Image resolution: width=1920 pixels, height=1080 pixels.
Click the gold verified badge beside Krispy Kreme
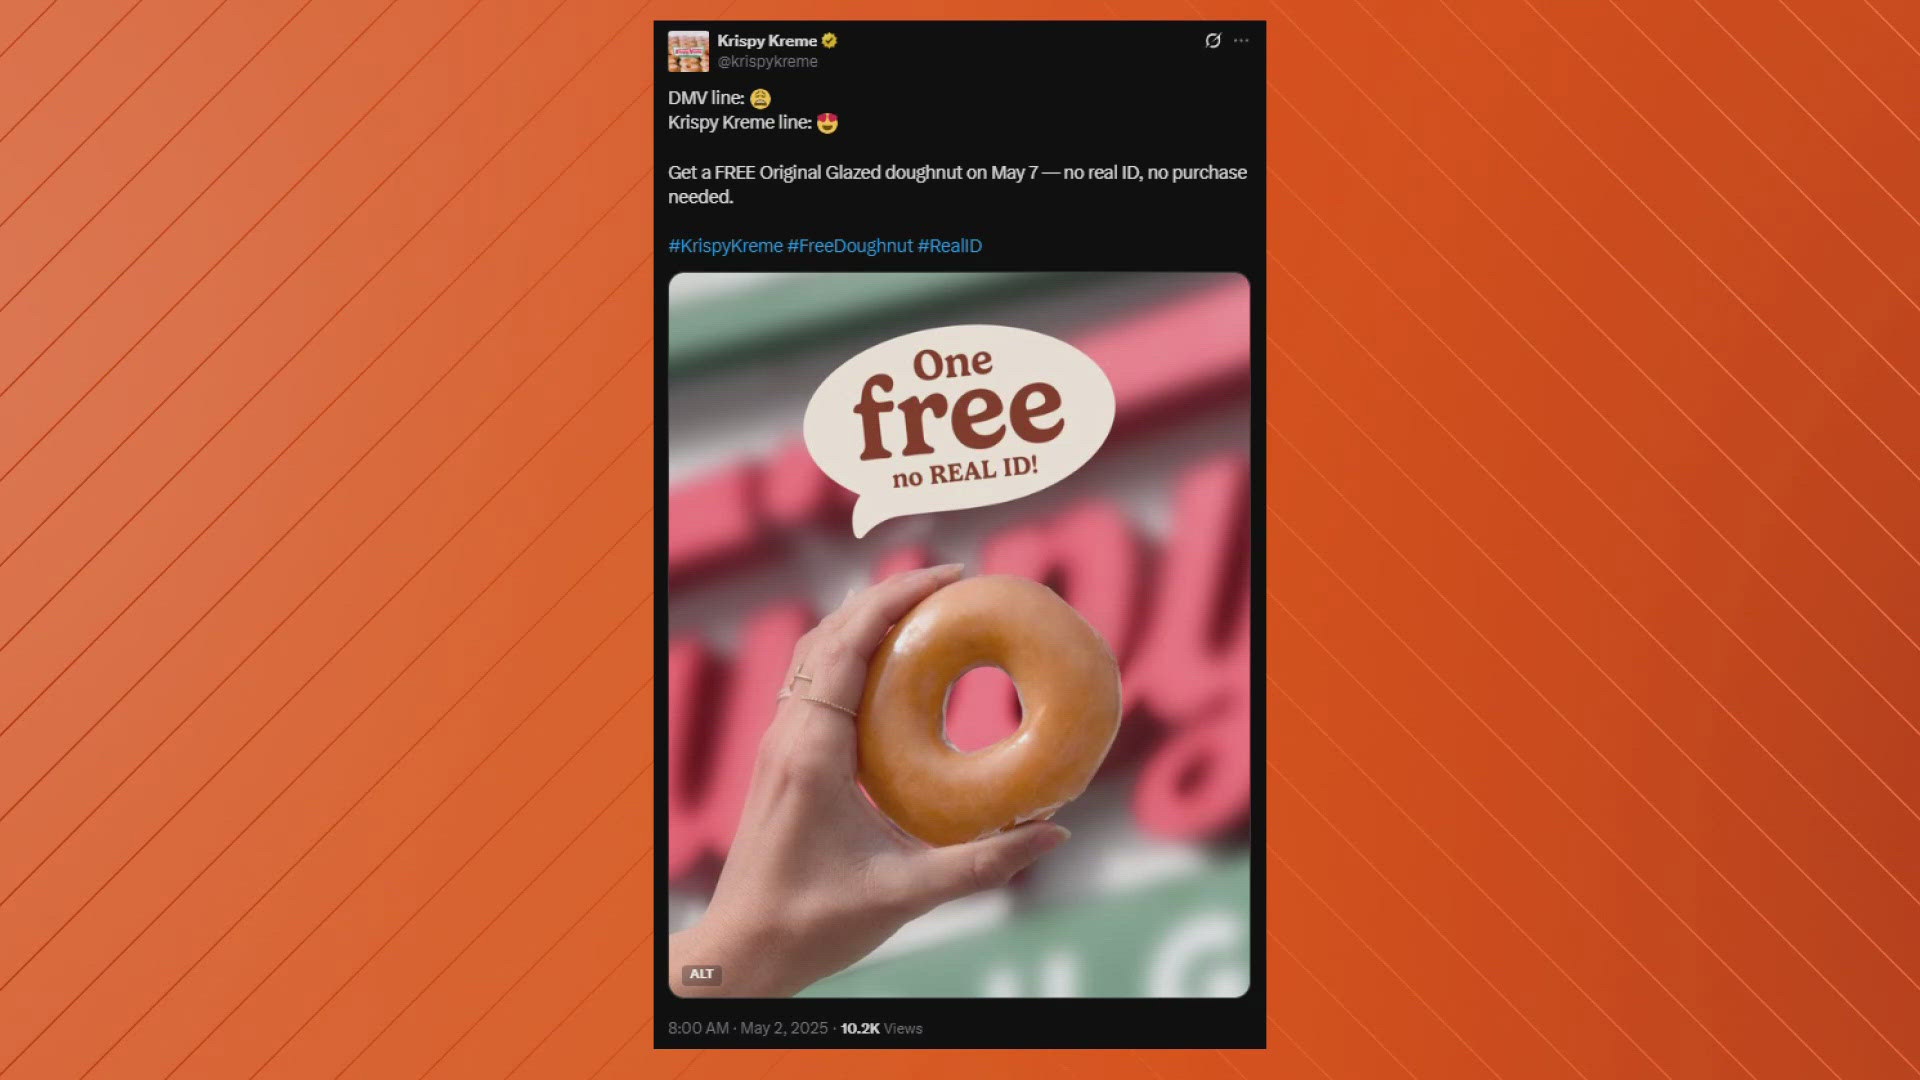tap(829, 41)
